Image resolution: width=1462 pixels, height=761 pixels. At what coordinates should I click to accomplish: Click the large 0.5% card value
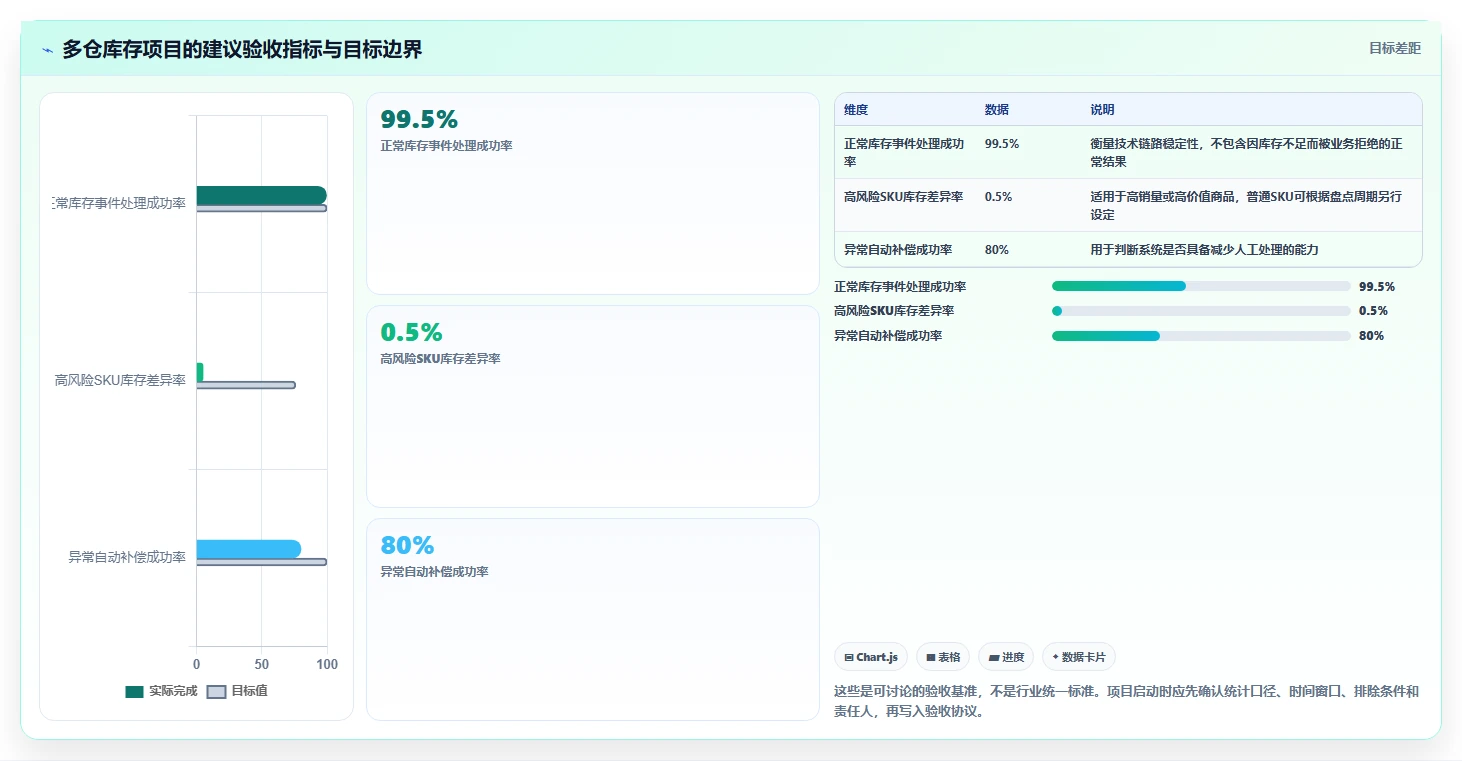pos(411,333)
